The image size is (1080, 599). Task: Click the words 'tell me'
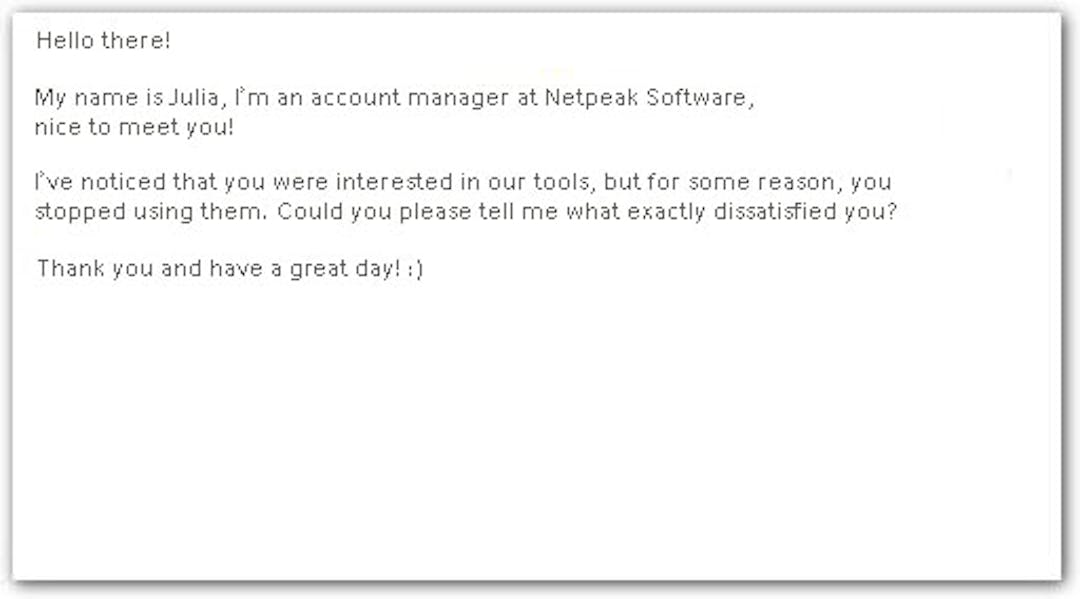(x=518, y=211)
